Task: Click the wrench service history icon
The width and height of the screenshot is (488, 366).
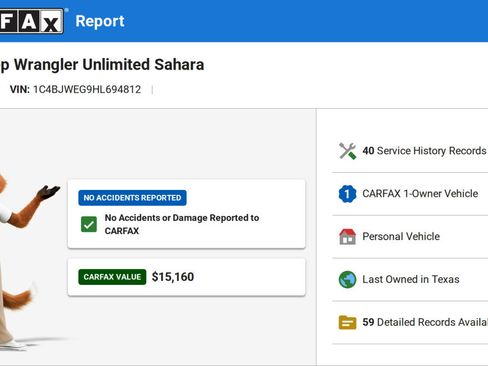Action: (347, 151)
